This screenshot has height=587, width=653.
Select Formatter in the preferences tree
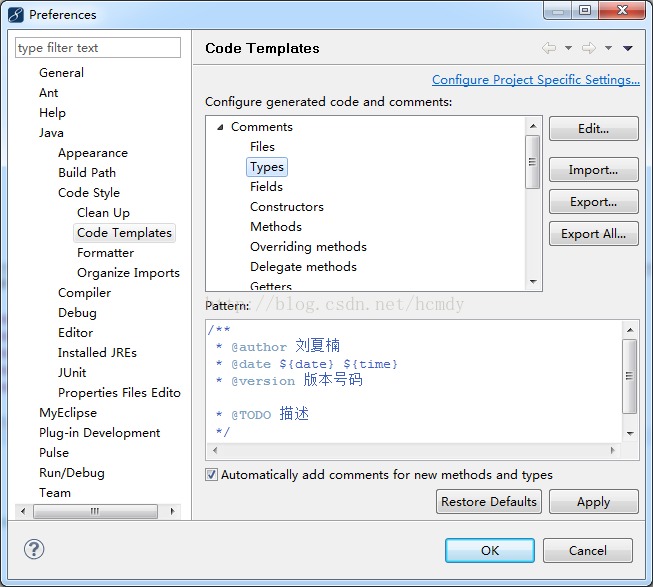coord(105,253)
